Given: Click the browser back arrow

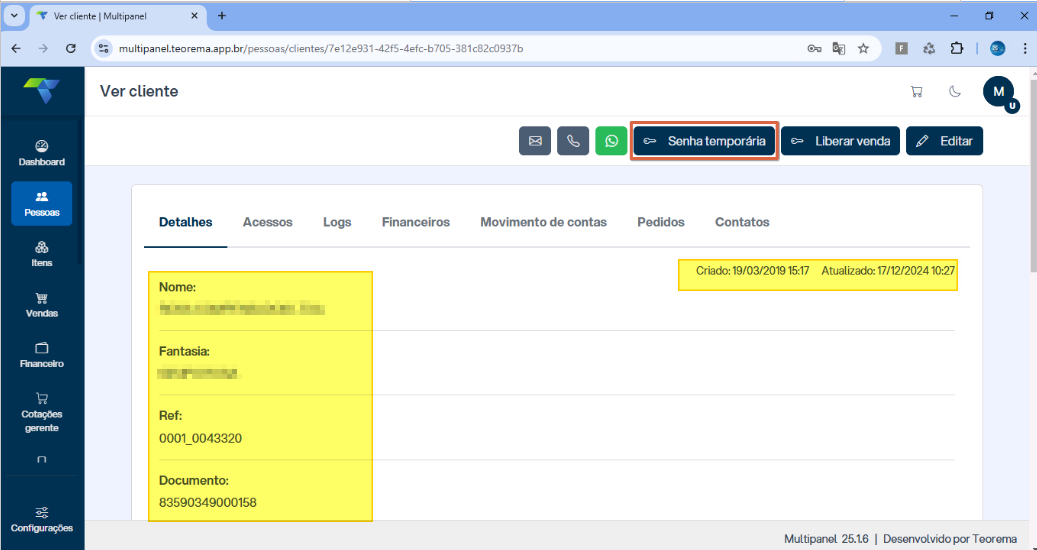Looking at the screenshot, I should [x=16, y=48].
